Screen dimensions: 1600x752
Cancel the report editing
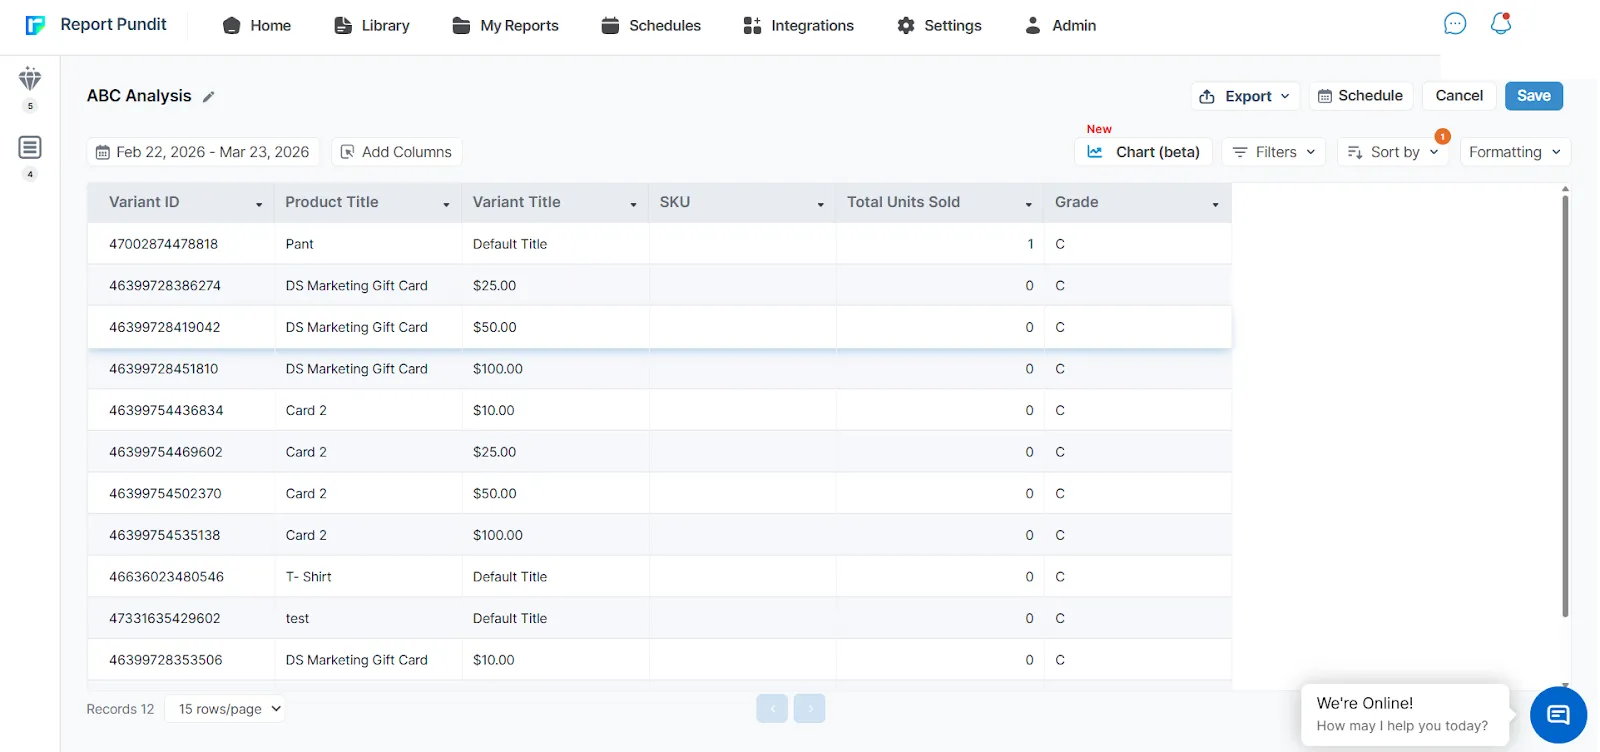click(1459, 96)
